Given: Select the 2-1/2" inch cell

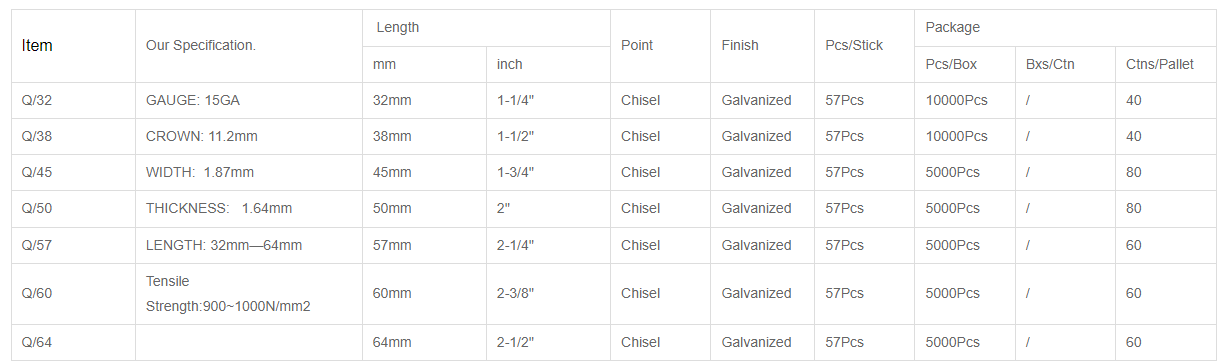Looking at the screenshot, I should tap(548, 342).
